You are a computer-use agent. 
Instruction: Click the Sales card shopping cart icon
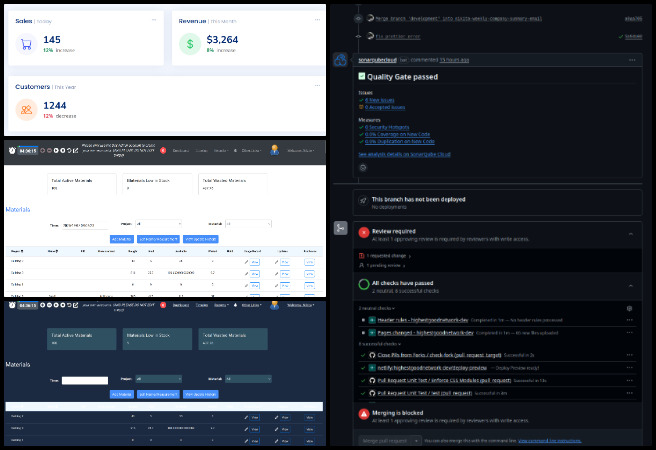[29, 44]
